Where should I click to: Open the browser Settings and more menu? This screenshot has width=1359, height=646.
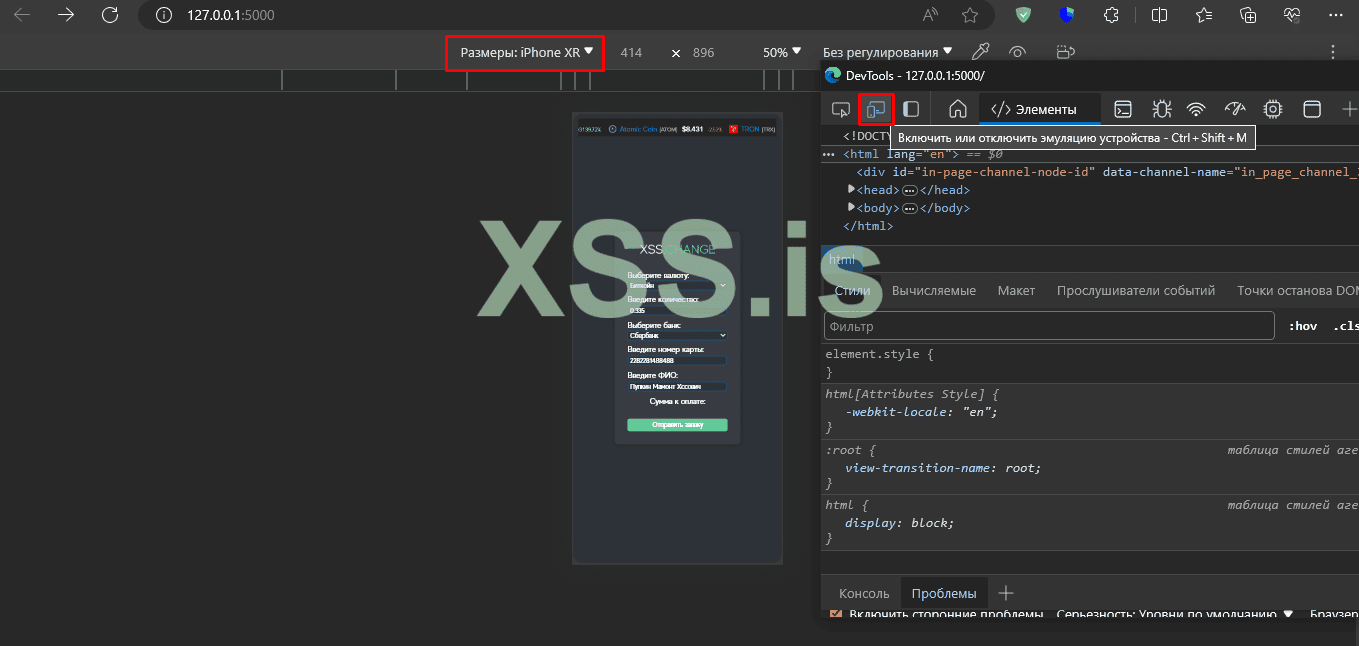click(x=1336, y=15)
